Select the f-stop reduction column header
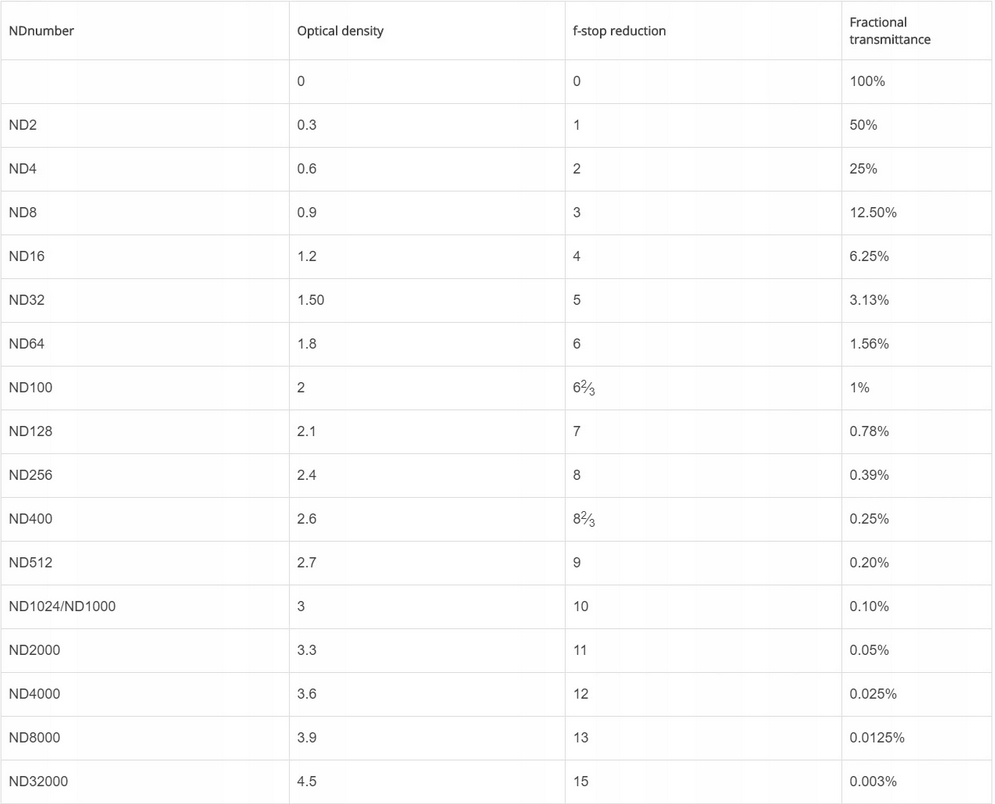 619,31
